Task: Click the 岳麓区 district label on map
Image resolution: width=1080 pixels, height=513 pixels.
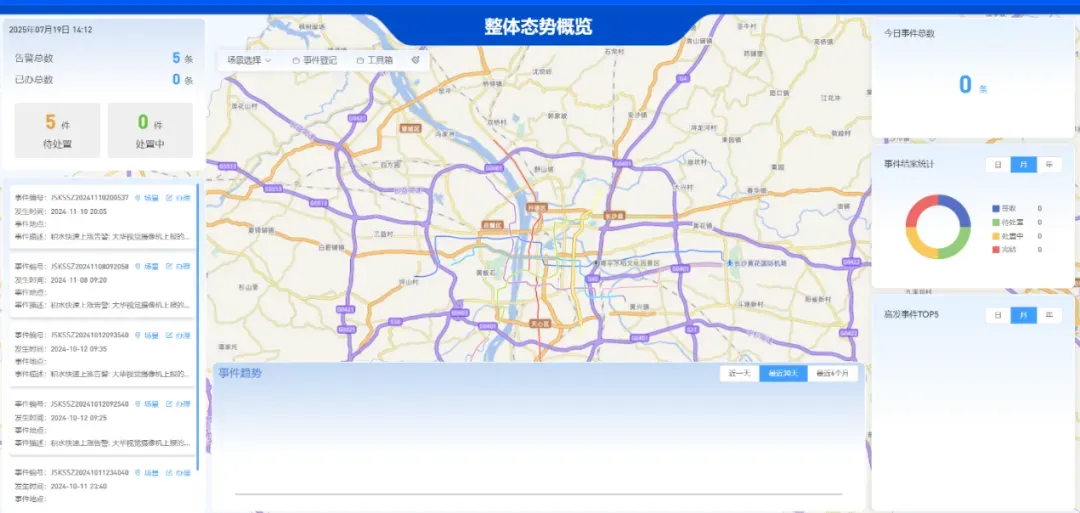Action: 492,224
